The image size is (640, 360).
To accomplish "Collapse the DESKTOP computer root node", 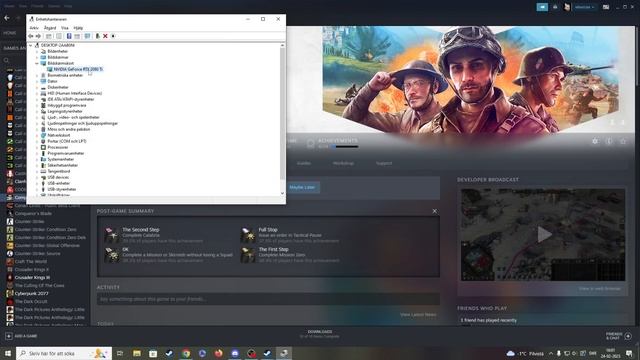I will tap(31, 45).
